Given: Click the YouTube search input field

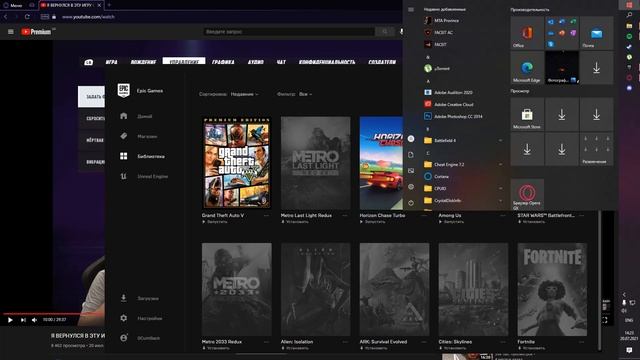Looking at the screenshot, I should coord(289,31).
